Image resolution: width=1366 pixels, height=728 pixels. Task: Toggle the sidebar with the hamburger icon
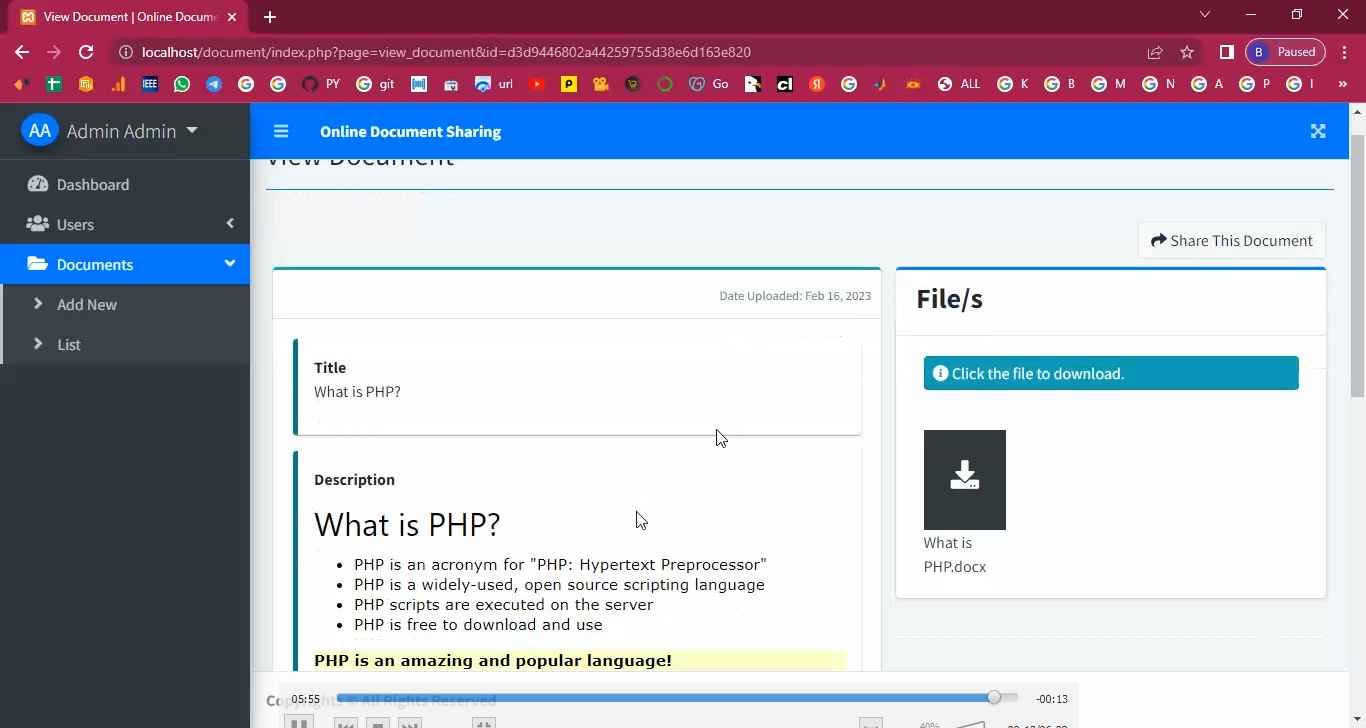pyautogui.click(x=281, y=131)
